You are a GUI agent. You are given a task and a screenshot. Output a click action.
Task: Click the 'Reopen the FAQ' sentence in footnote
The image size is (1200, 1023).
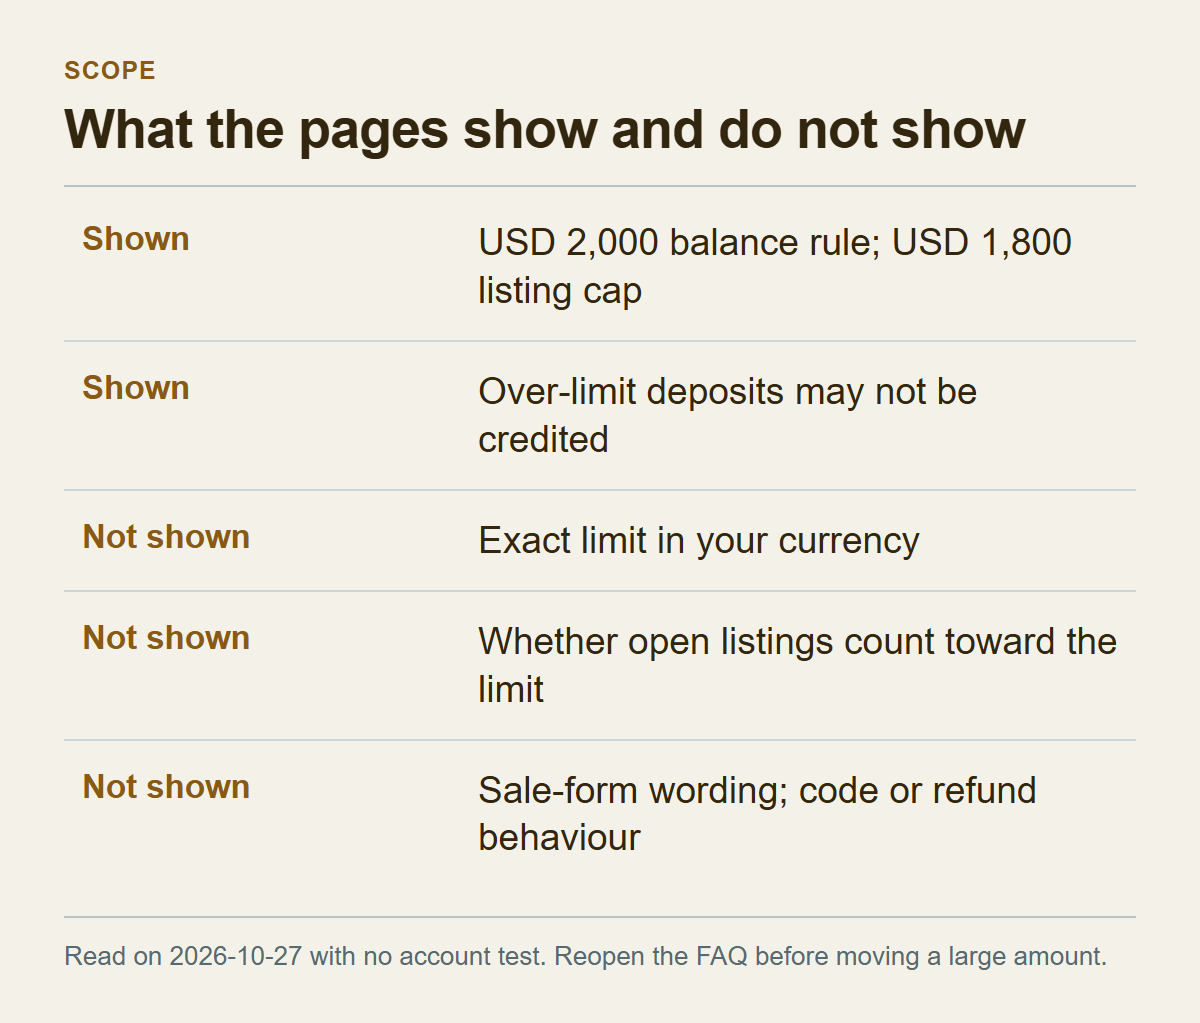point(831,956)
